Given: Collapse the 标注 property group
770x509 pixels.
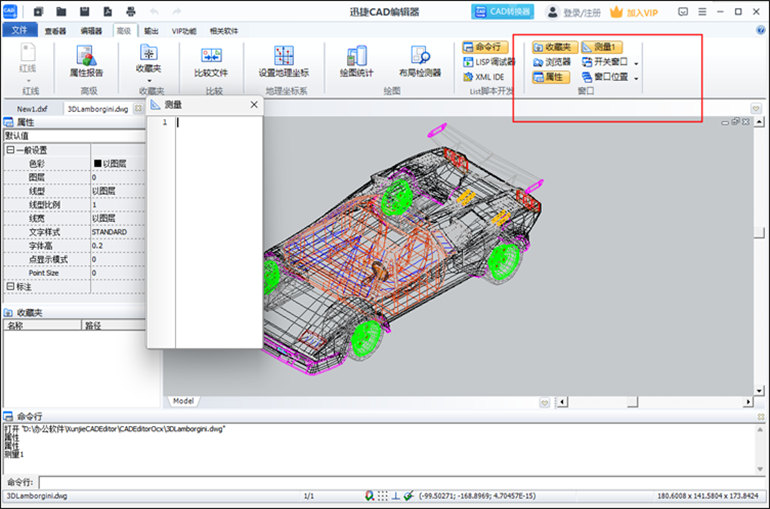Looking at the screenshot, I should point(10,286).
